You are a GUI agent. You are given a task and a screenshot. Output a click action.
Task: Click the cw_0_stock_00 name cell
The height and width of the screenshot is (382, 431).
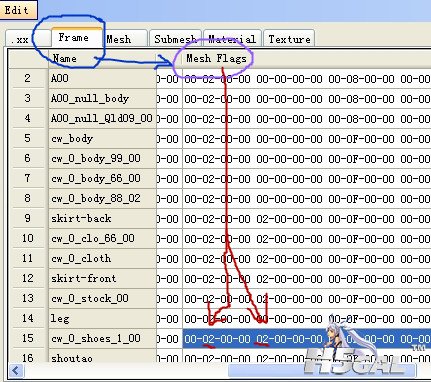click(x=102, y=298)
